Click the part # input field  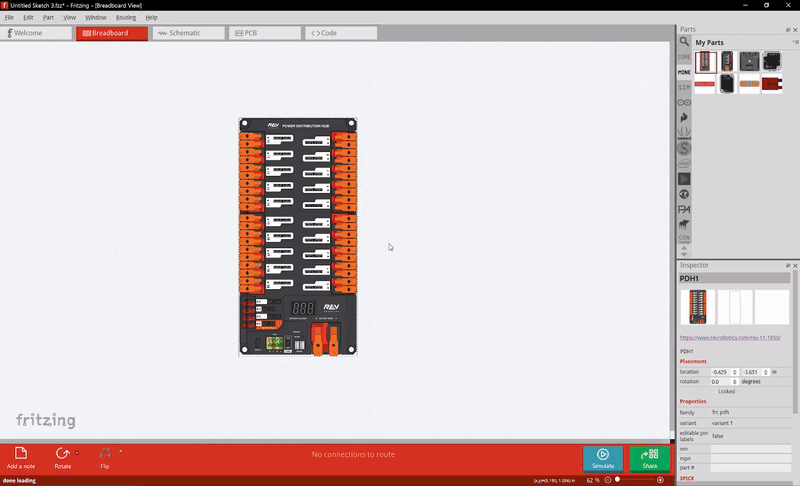click(751, 468)
